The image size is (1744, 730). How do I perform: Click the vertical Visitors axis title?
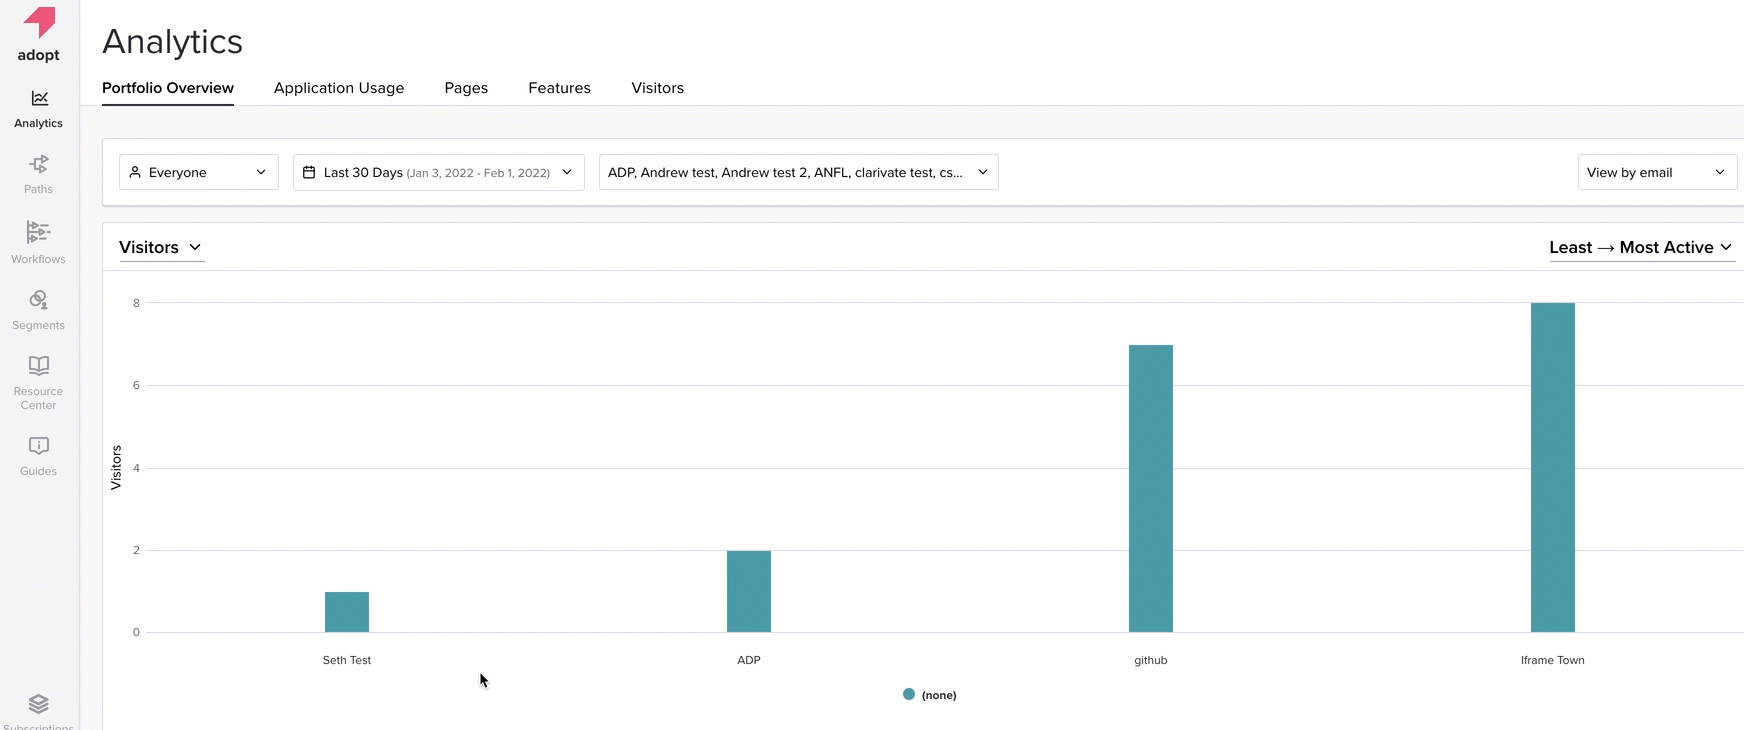coord(116,467)
